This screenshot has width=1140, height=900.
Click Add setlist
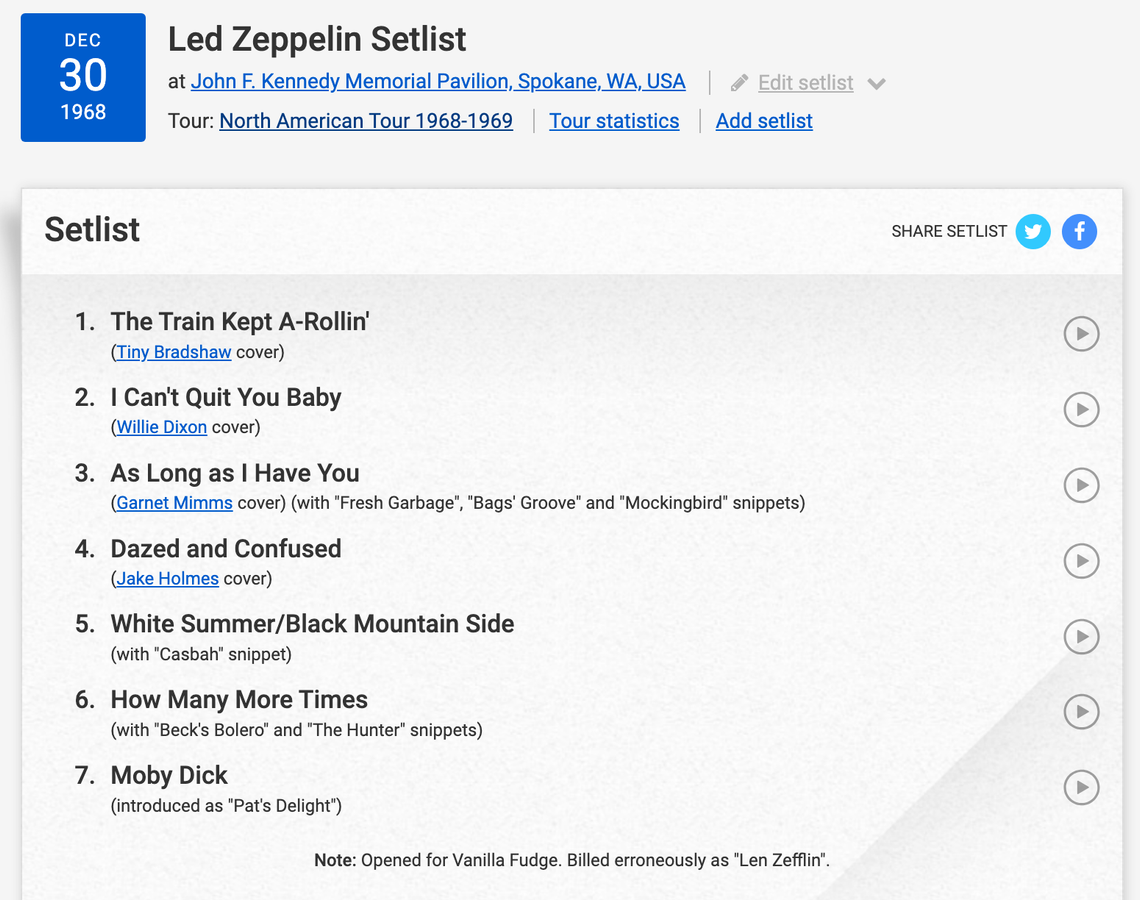pyautogui.click(x=763, y=120)
